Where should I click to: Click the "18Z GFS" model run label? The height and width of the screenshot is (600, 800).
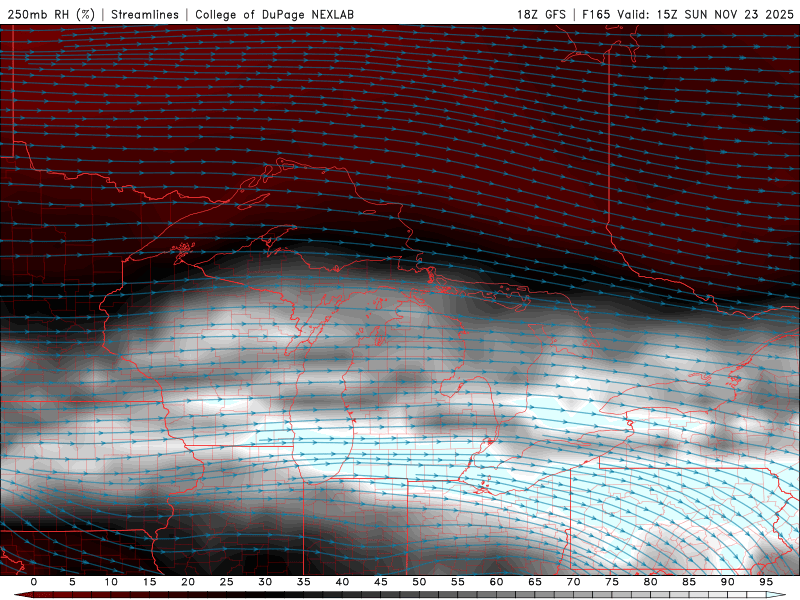coord(541,14)
